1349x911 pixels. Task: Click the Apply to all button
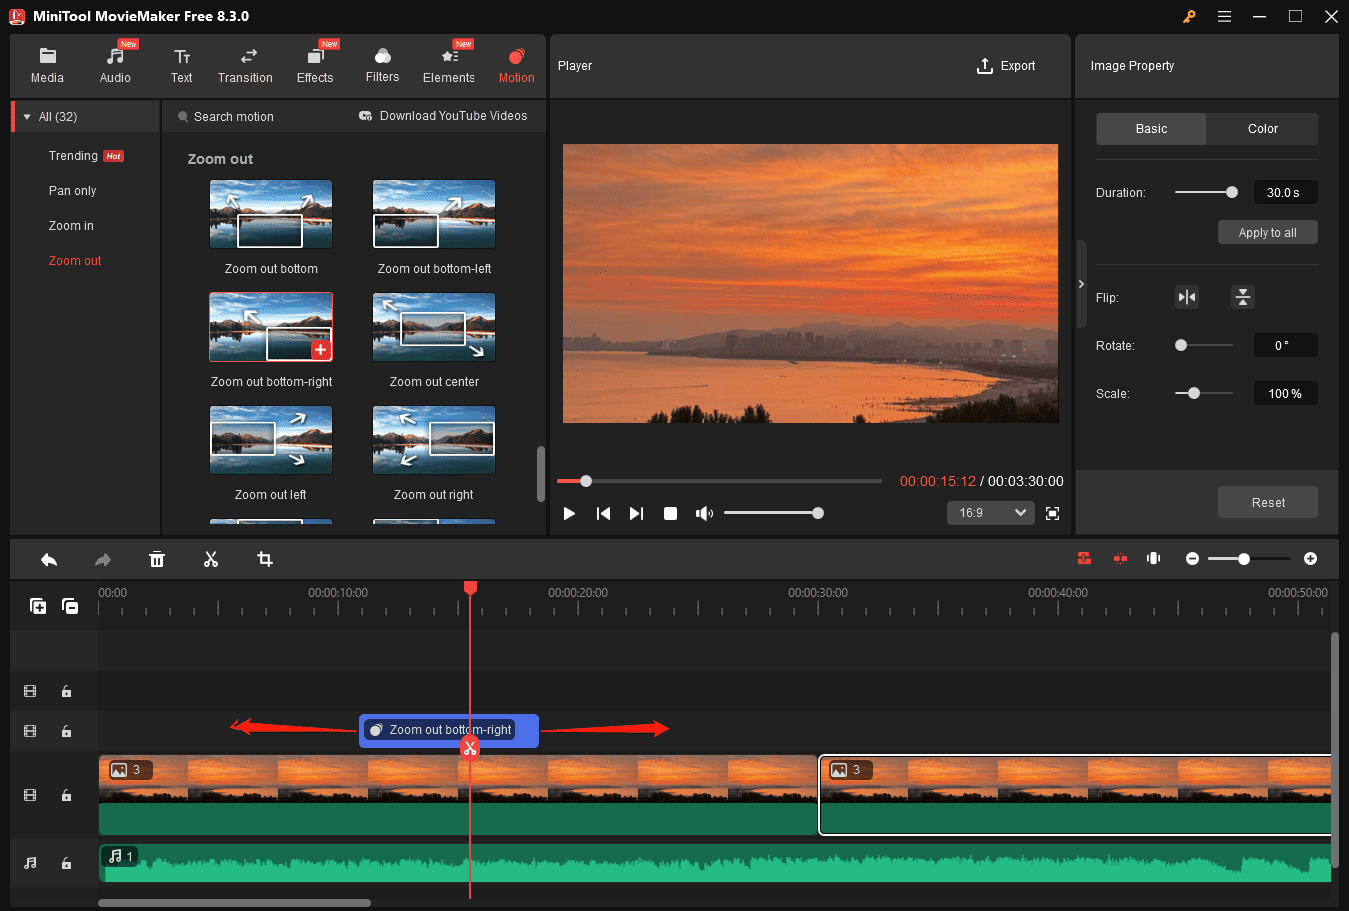[x=1267, y=232]
